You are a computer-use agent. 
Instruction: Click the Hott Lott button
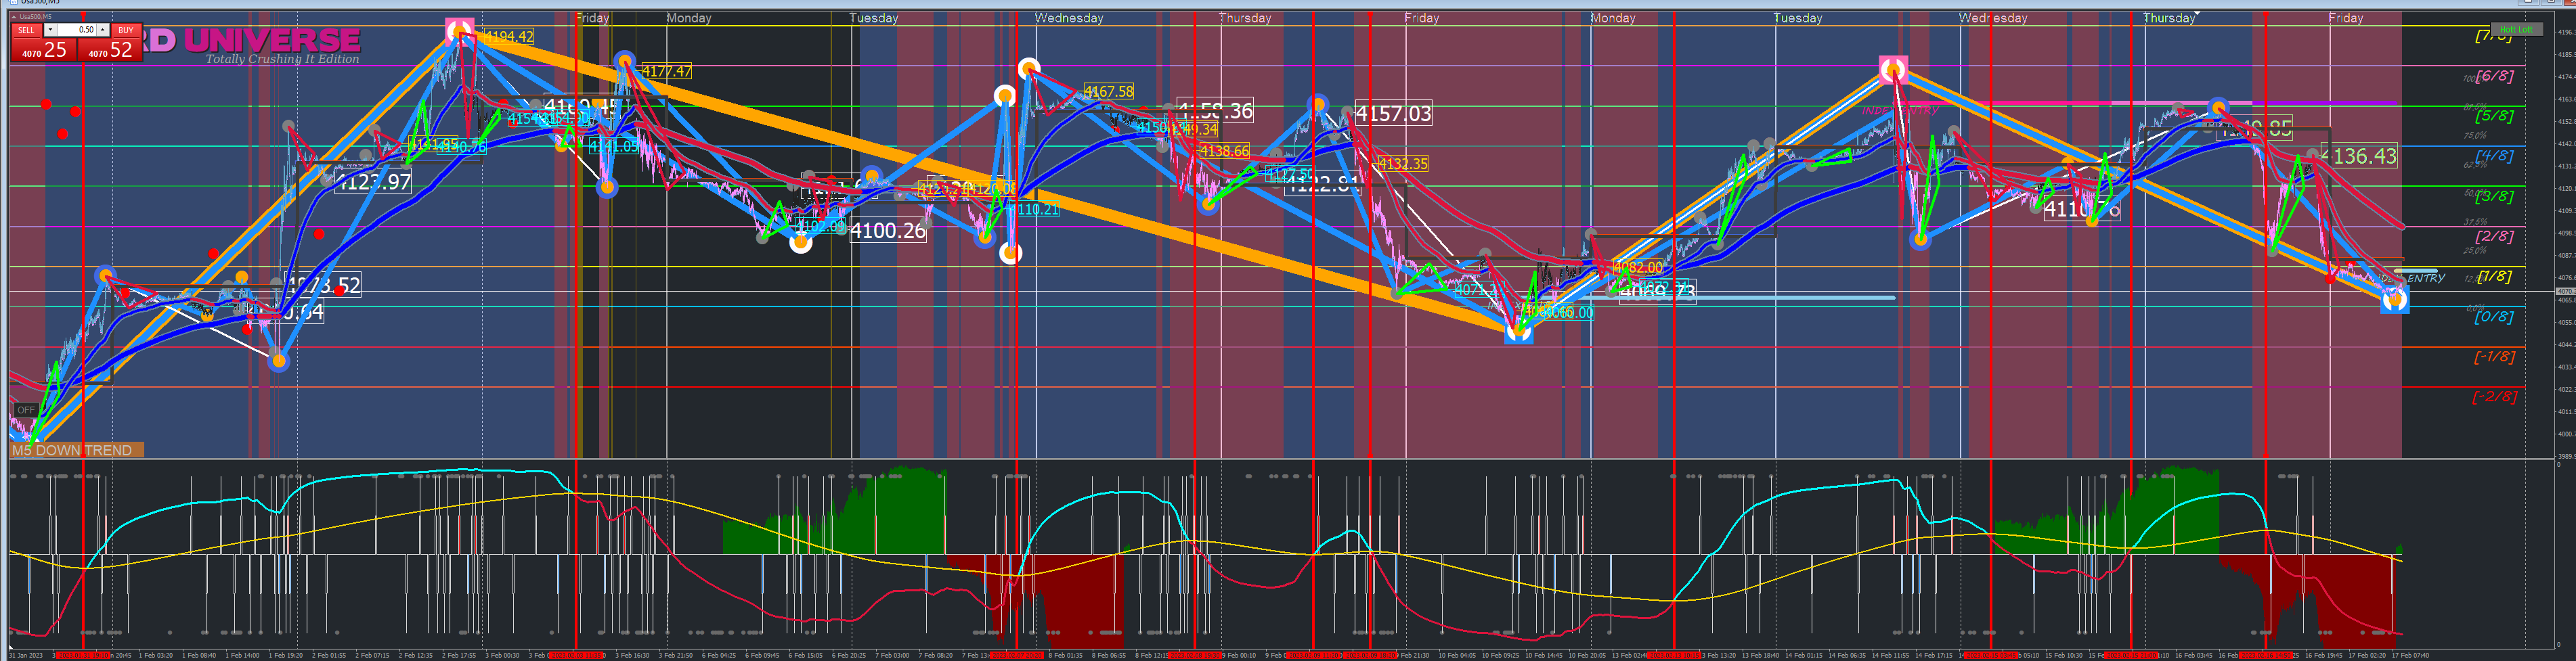[x=2516, y=30]
